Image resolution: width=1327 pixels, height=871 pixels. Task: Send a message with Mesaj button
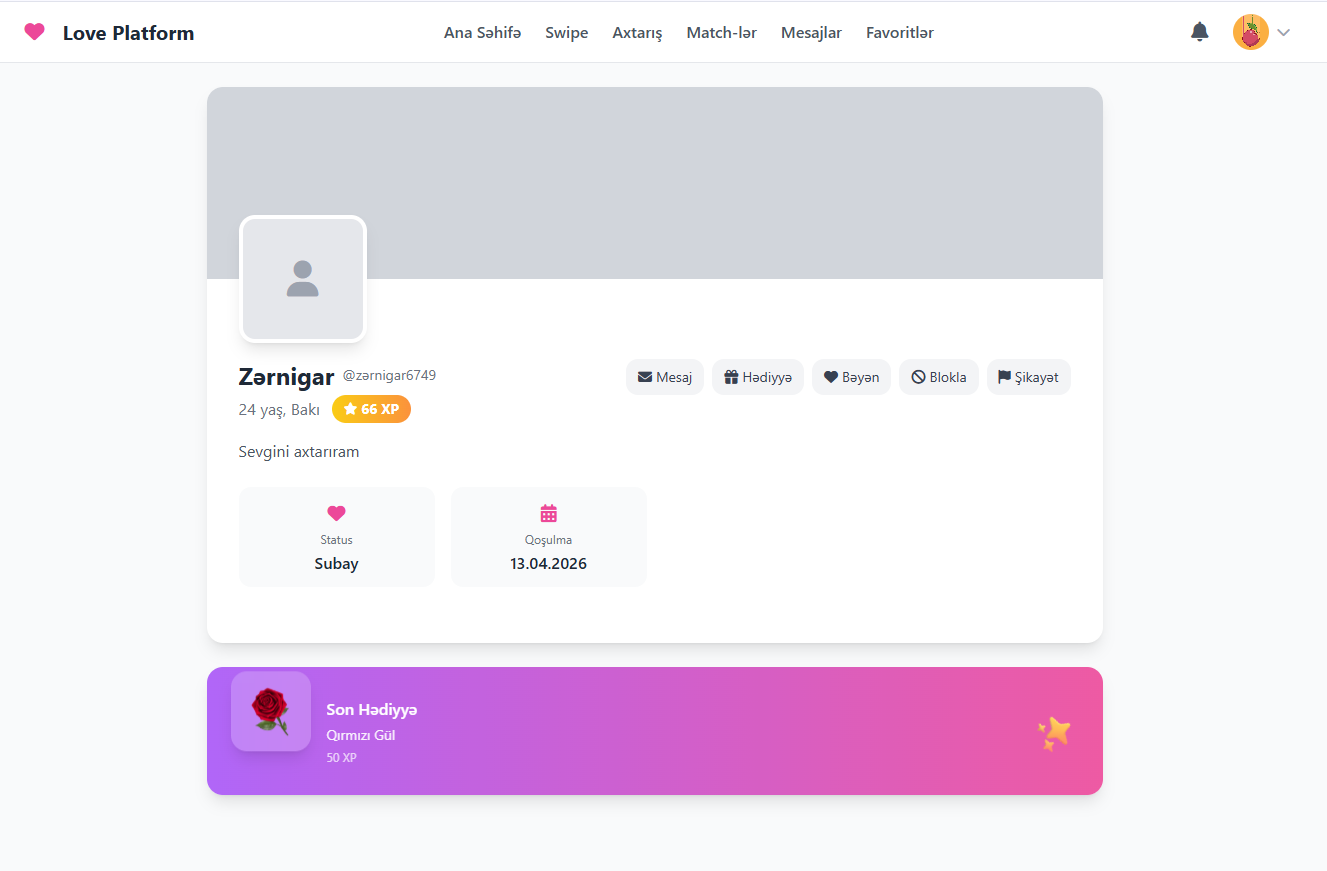[x=665, y=377]
